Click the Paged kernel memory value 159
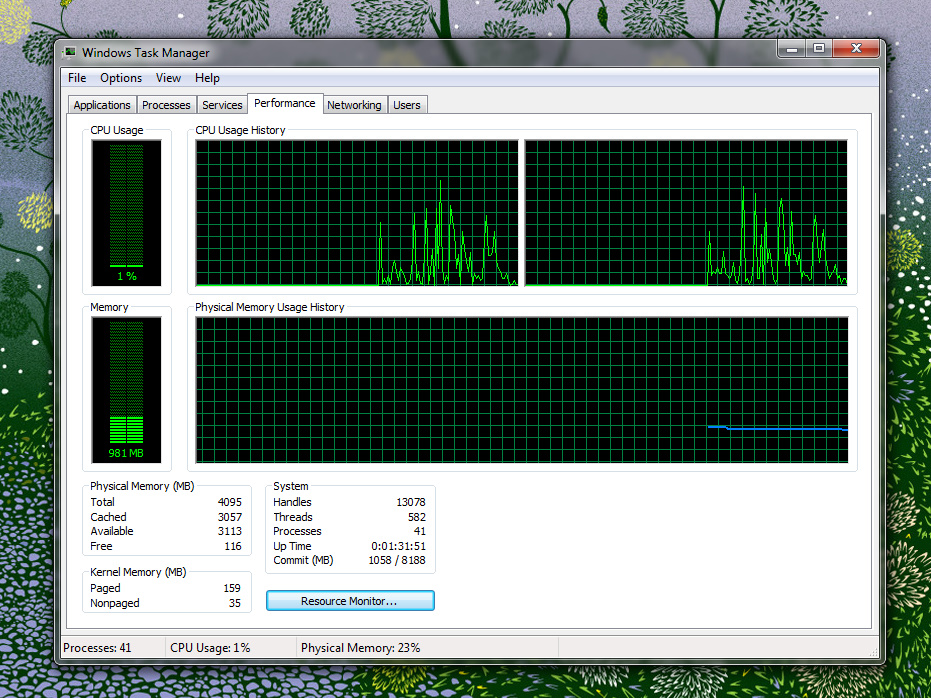This screenshot has width=931, height=698. pos(232,588)
